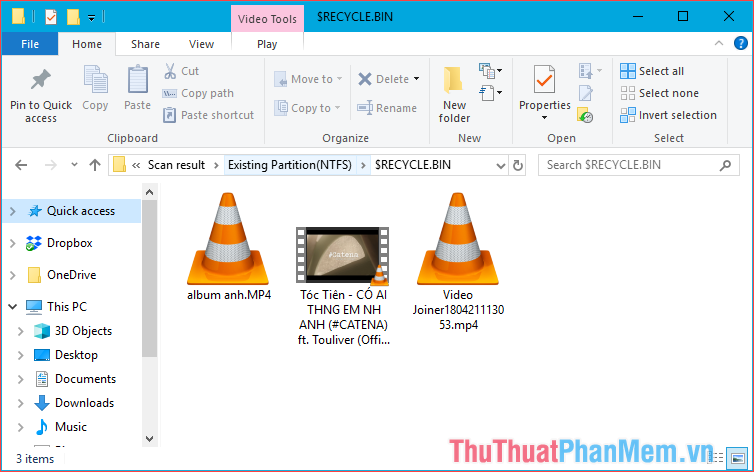
Task: Click New folder icon in title bar toolbar
Action: [x=73, y=17]
